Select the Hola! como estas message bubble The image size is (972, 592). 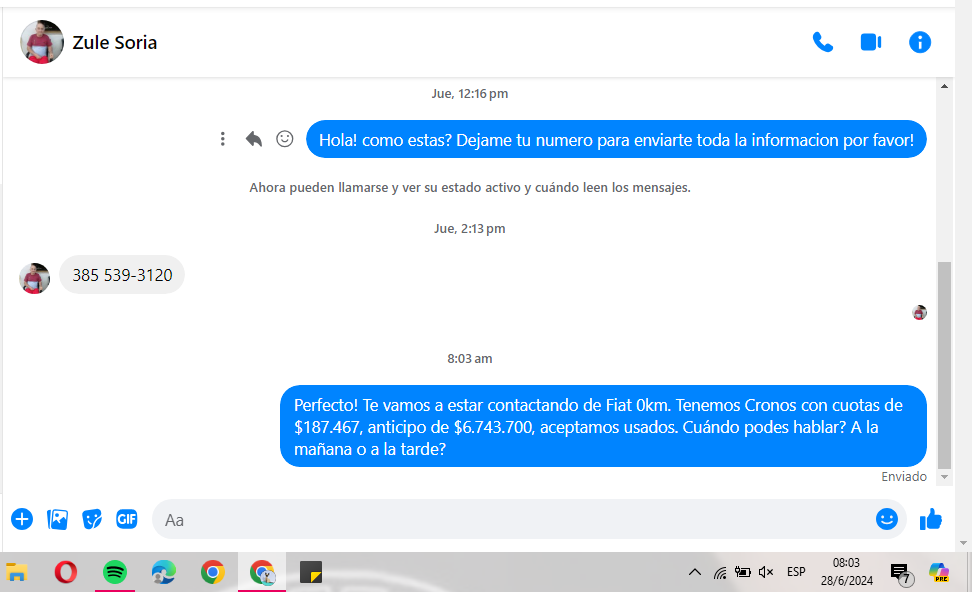(616, 139)
